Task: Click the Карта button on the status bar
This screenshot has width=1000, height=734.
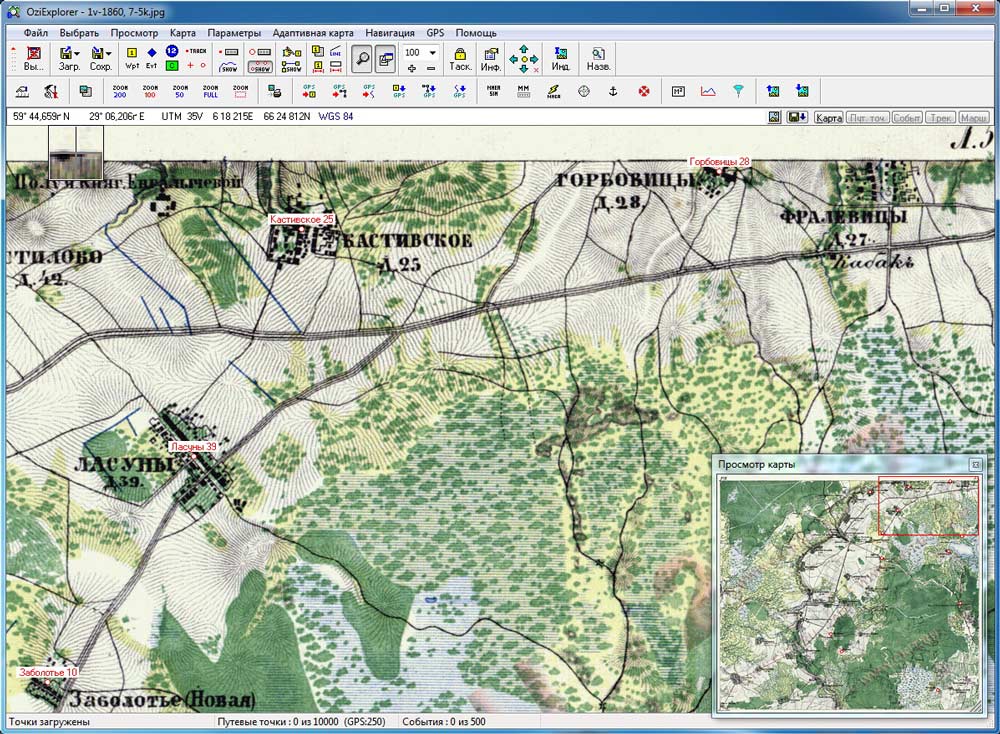Action: coord(828,117)
